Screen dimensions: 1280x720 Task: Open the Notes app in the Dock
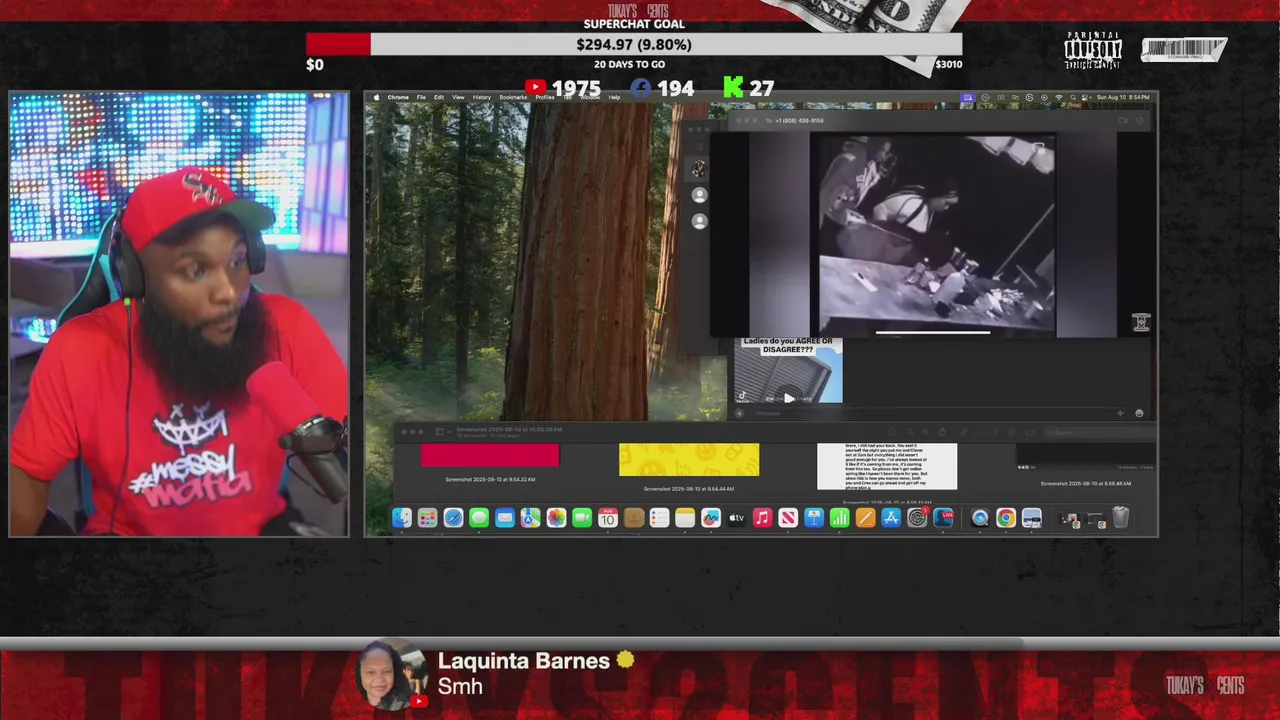click(x=685, y=517)
